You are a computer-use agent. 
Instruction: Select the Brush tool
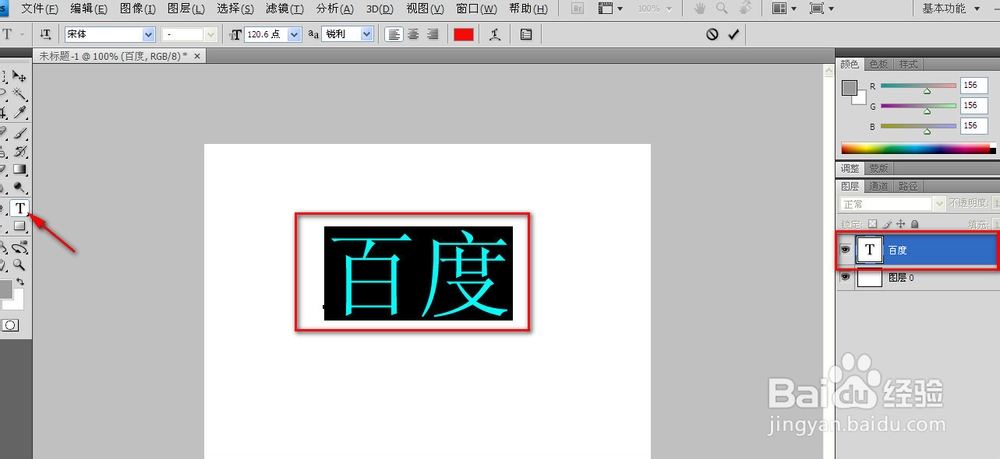pos(19,133)
